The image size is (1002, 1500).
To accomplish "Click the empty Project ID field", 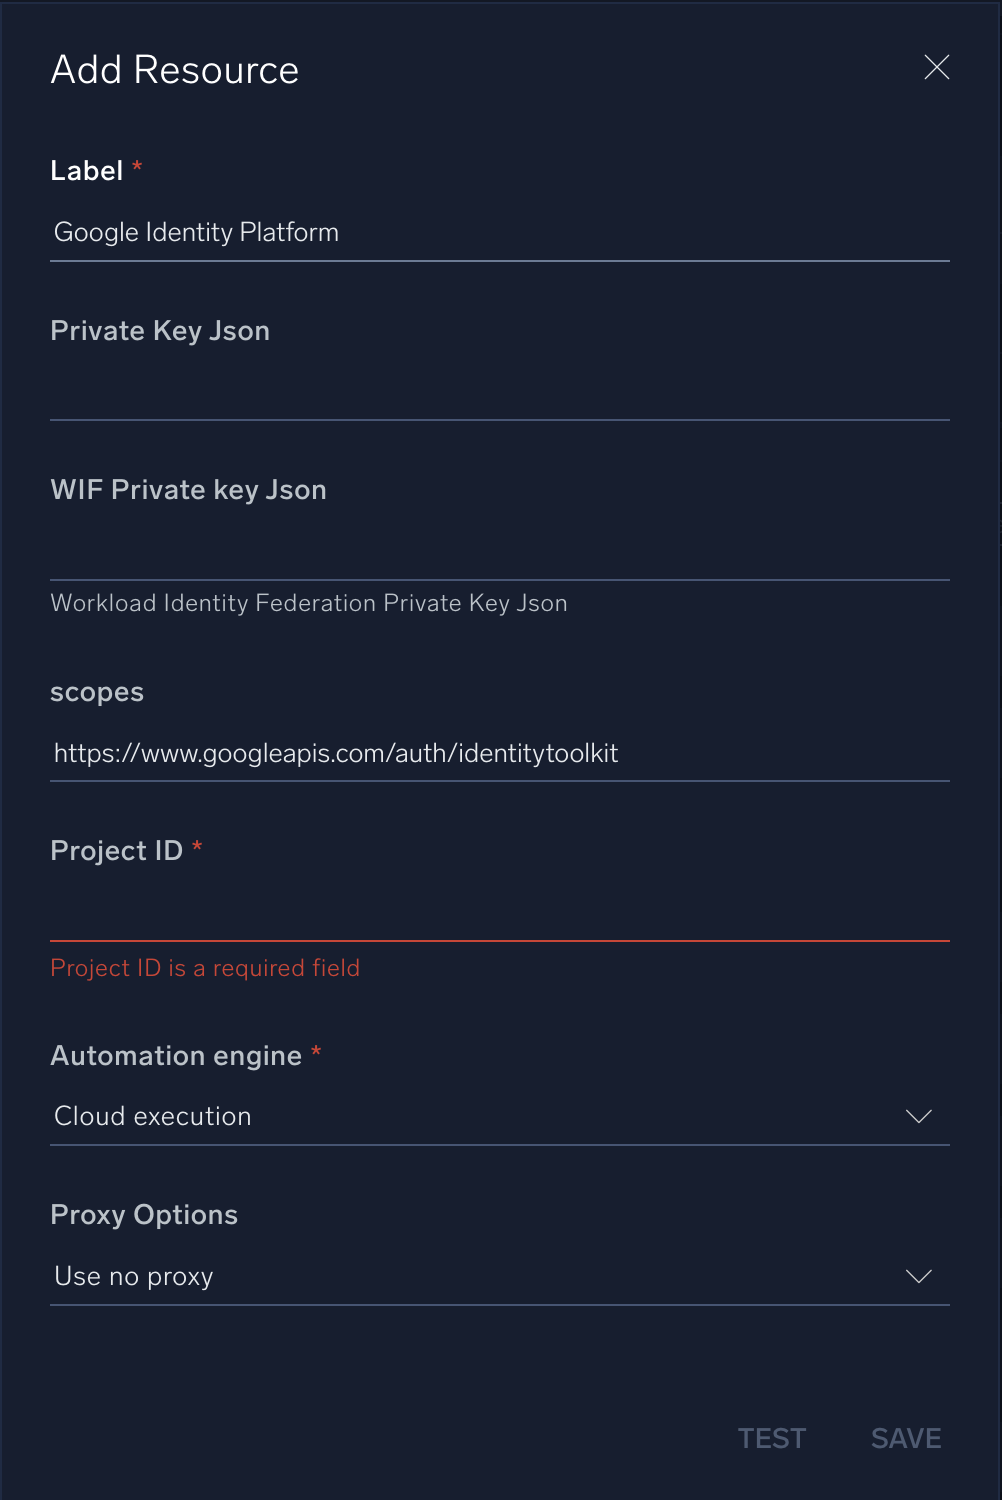I will (x=500, y=912).
